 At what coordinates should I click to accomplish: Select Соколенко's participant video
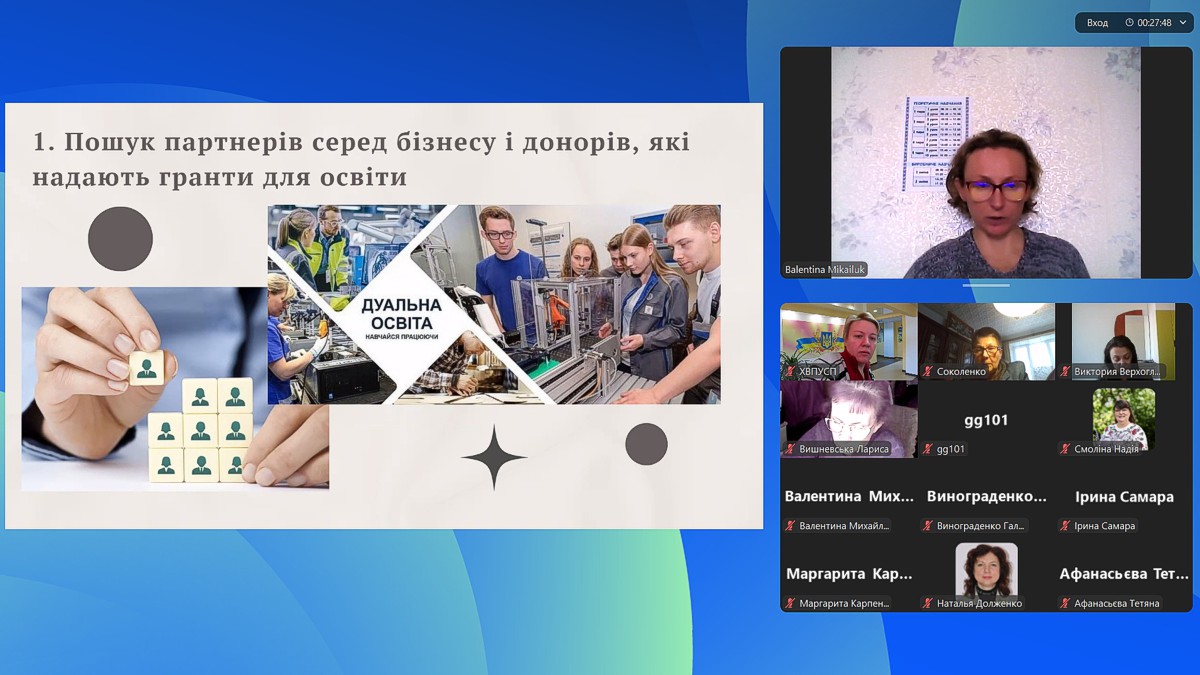pyautogui.click(x=986, y=341)
